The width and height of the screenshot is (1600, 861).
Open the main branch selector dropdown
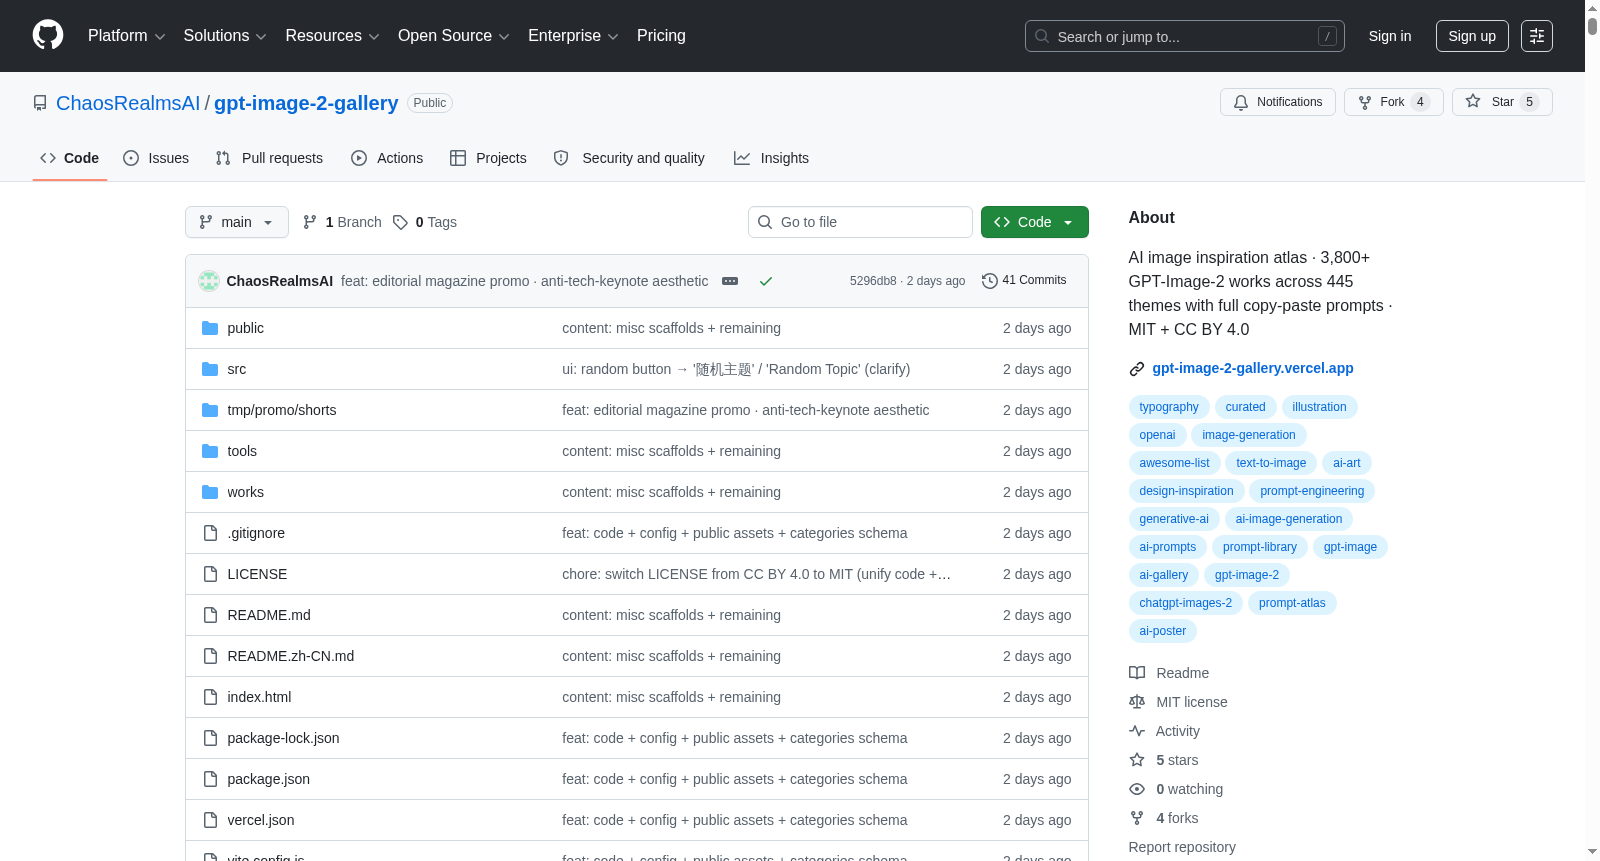237,222
